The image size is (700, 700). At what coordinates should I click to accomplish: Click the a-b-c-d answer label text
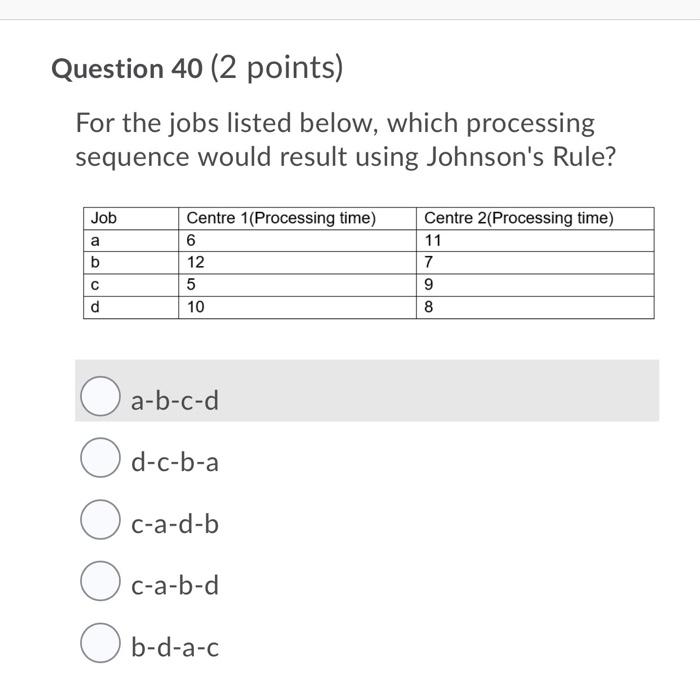coord(175,400)
